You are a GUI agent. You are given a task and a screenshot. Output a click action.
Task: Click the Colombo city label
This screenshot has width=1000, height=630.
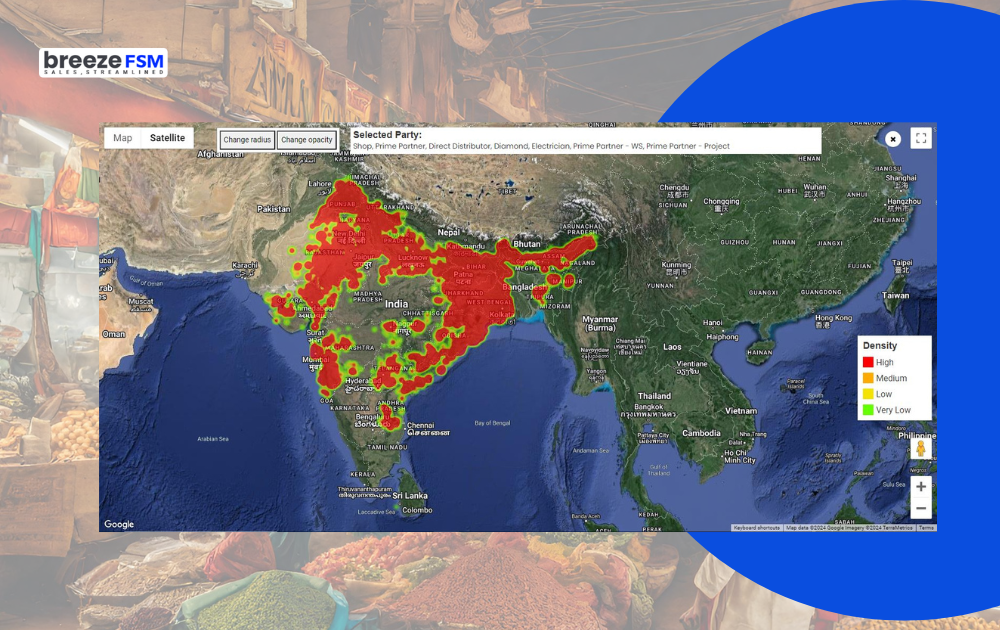[417, 510]
